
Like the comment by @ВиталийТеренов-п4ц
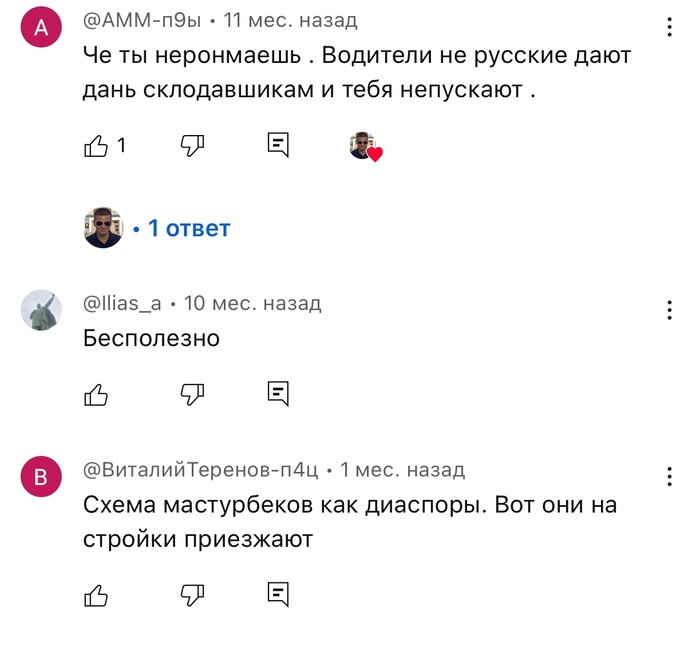tap(96, 595)
